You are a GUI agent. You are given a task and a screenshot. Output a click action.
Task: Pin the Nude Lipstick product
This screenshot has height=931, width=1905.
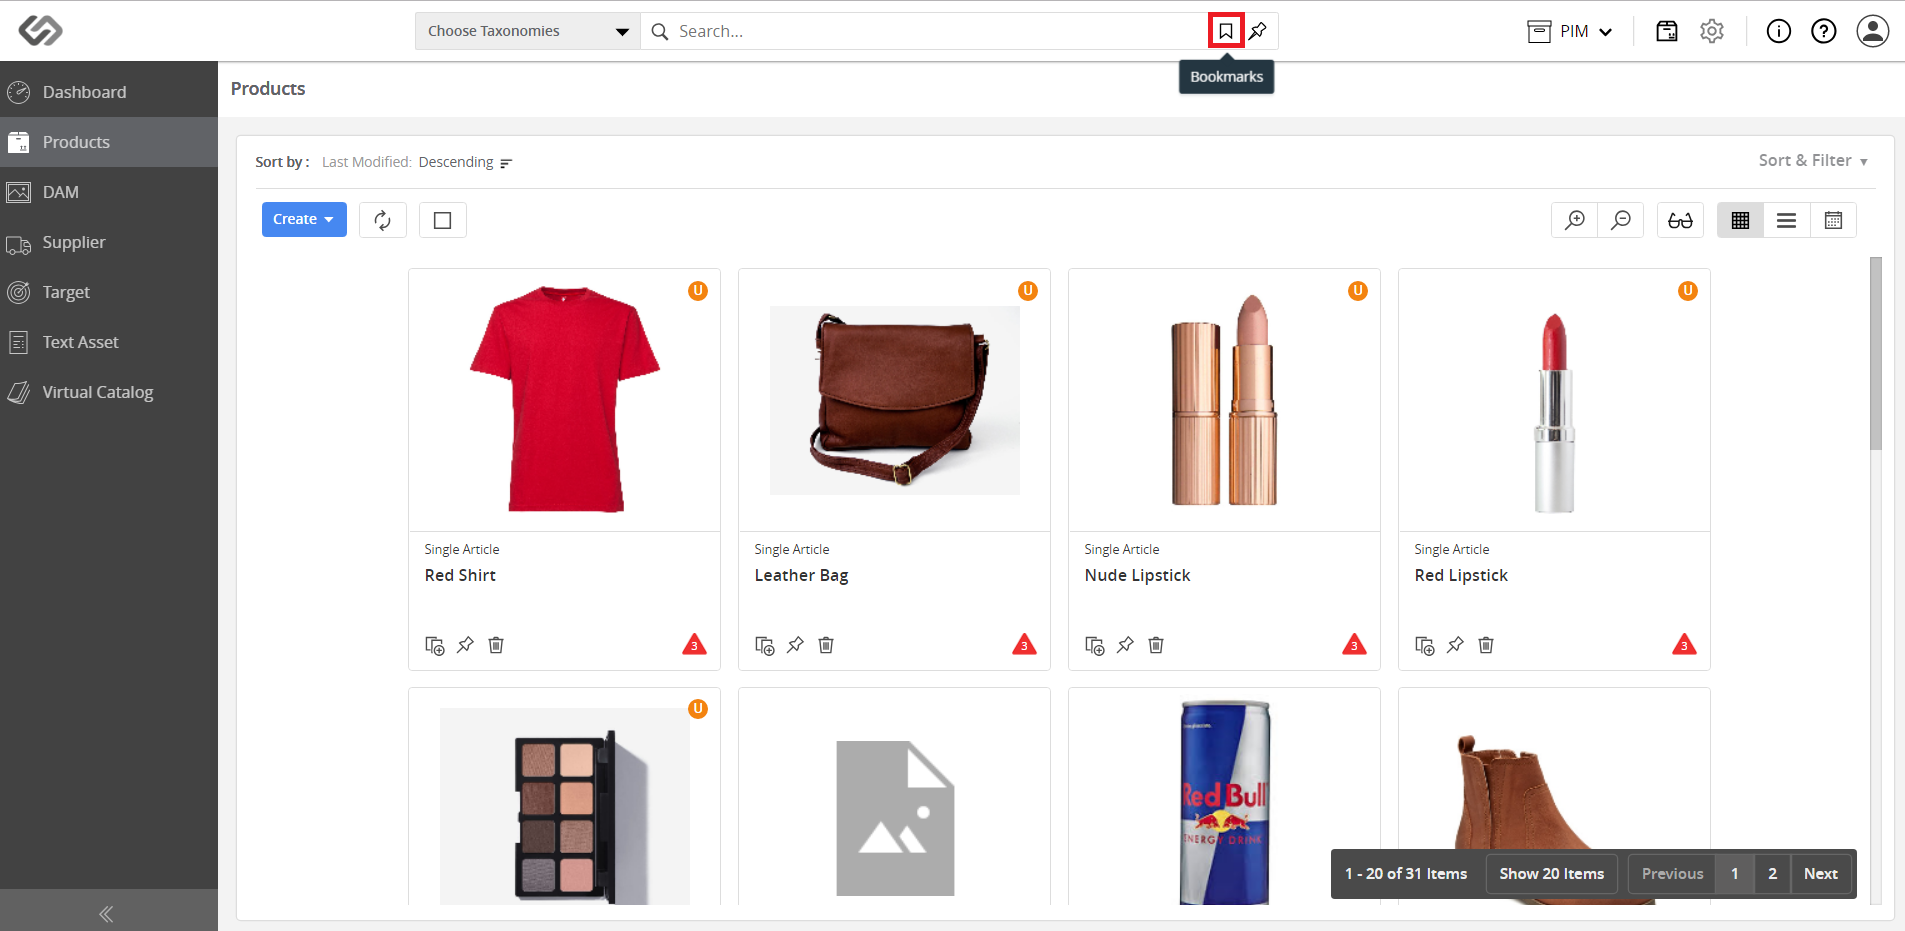click(1125, 645)
